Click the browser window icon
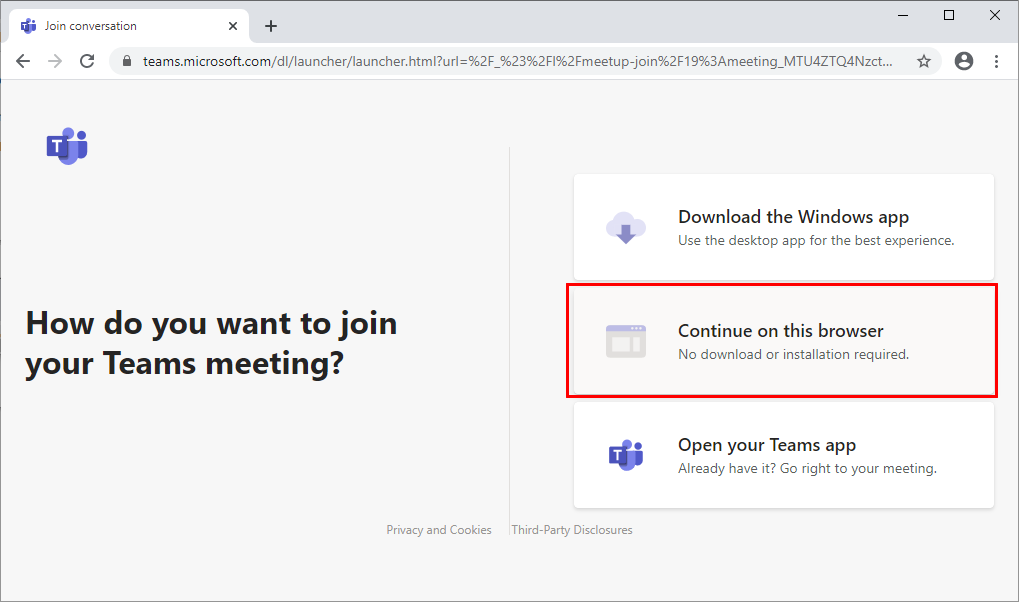This screenshot has height=602, width=1019. pyautogui.click(x=626, y=341)
